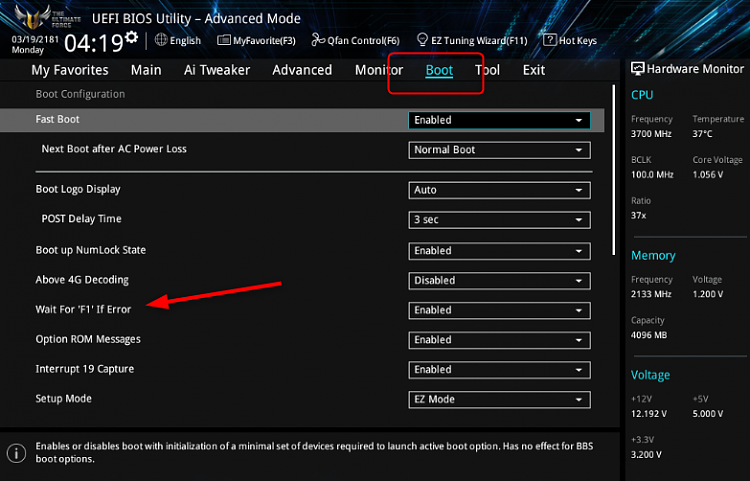Screen dimensions: 750x481
Task: Select POST Delay Time label
Action: tap(81, 219)
